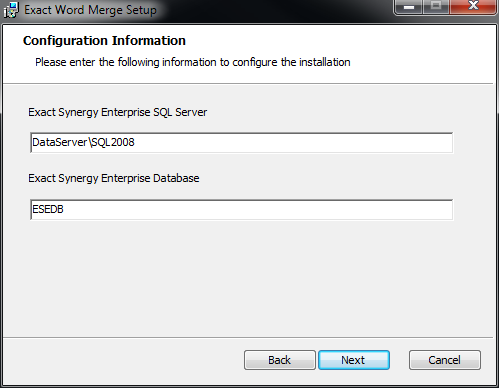
Task: Place cursor in the ESEDB text
Action: coord(48,209)
